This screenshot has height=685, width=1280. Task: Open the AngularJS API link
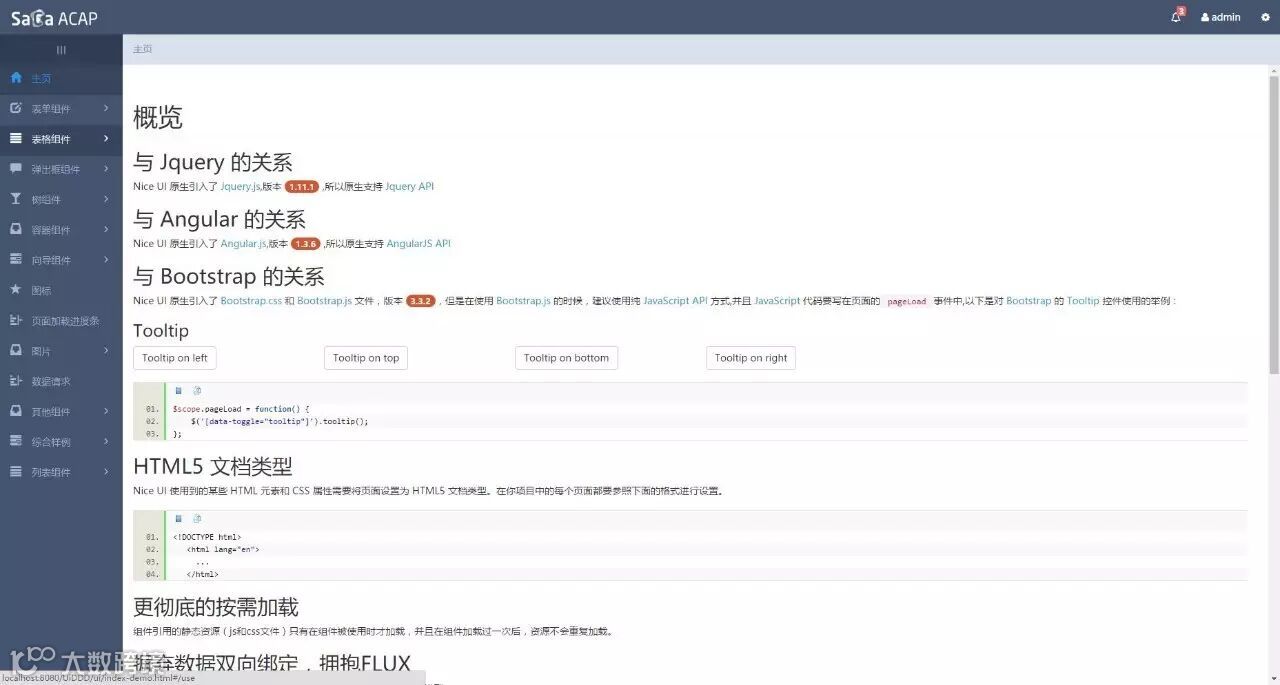(x=419, y=244)
